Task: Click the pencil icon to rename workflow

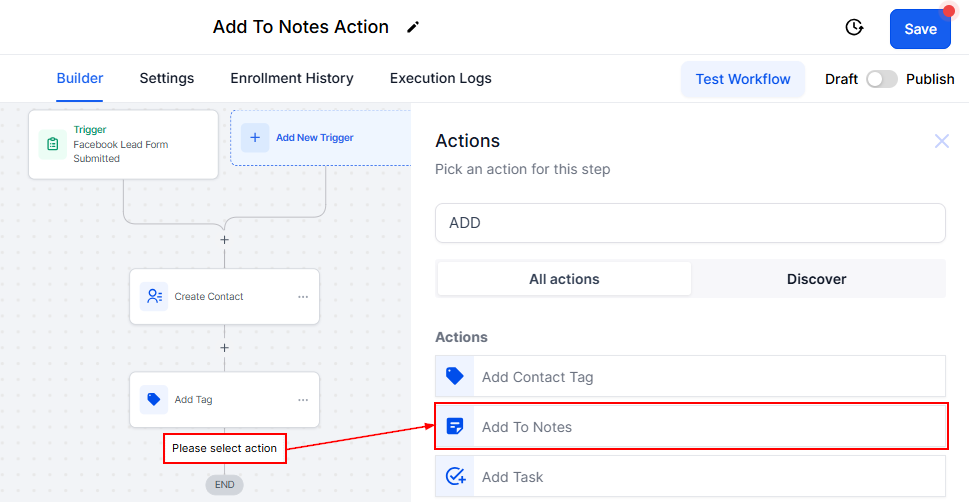Action: tap(413, 28)
